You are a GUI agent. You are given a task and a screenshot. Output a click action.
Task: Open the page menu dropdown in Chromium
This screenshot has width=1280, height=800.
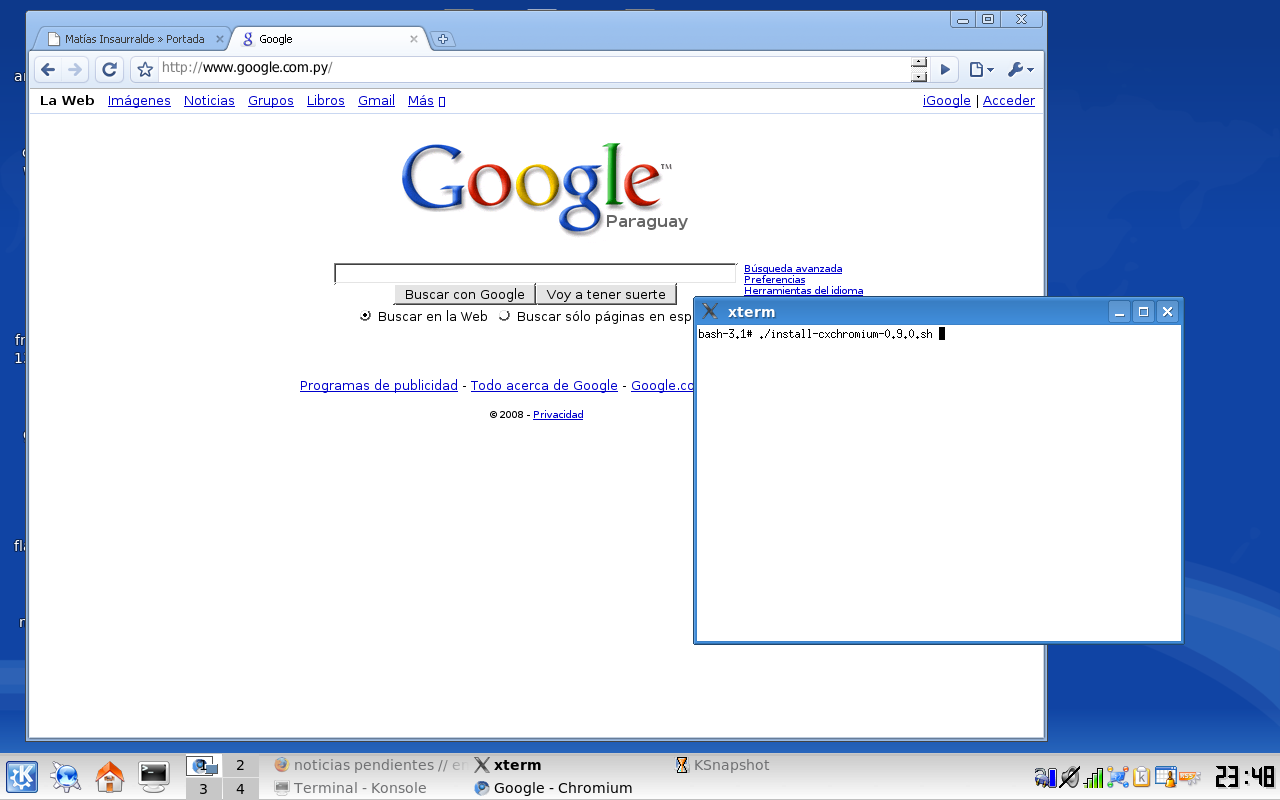point(980,70)
